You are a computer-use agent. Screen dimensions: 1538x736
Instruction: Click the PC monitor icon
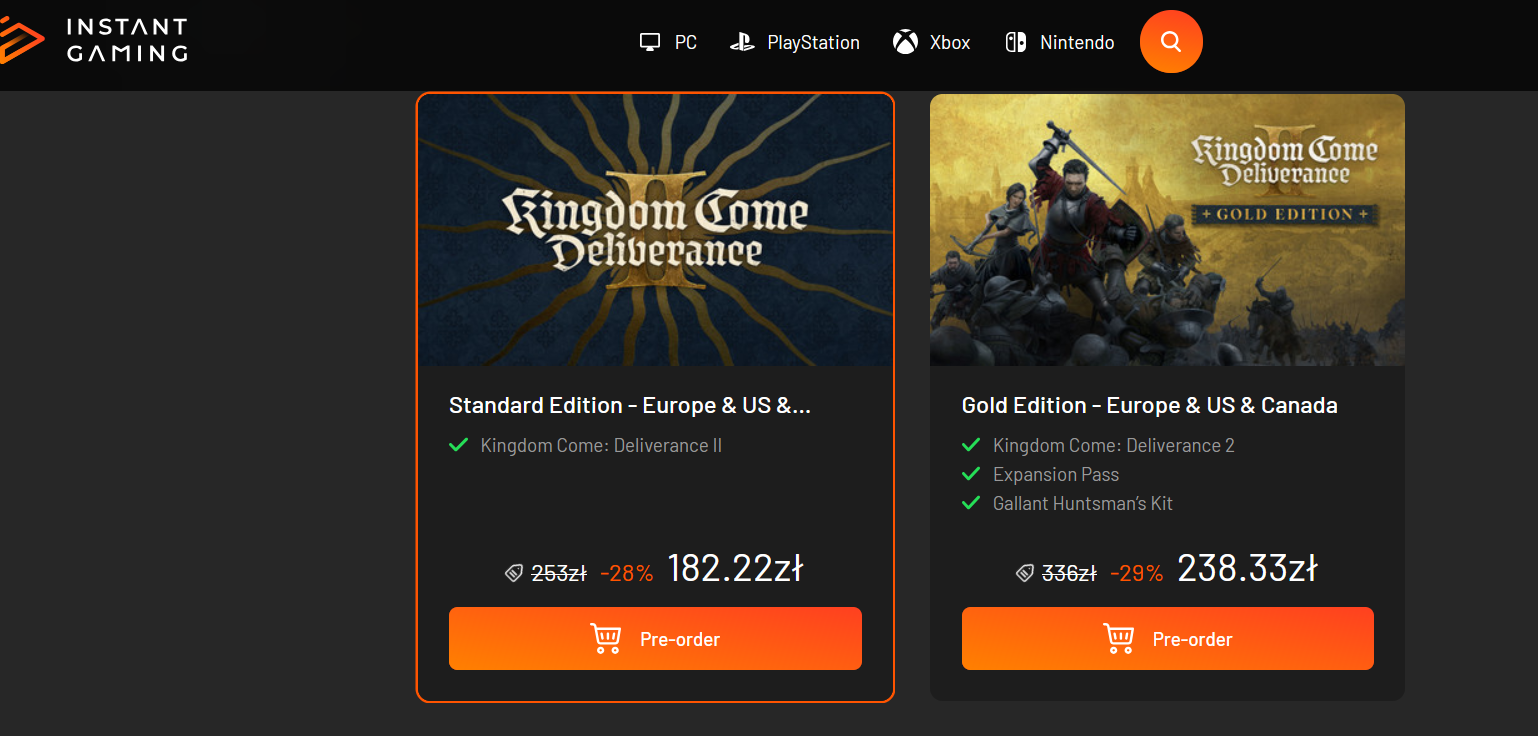(650, 42)
